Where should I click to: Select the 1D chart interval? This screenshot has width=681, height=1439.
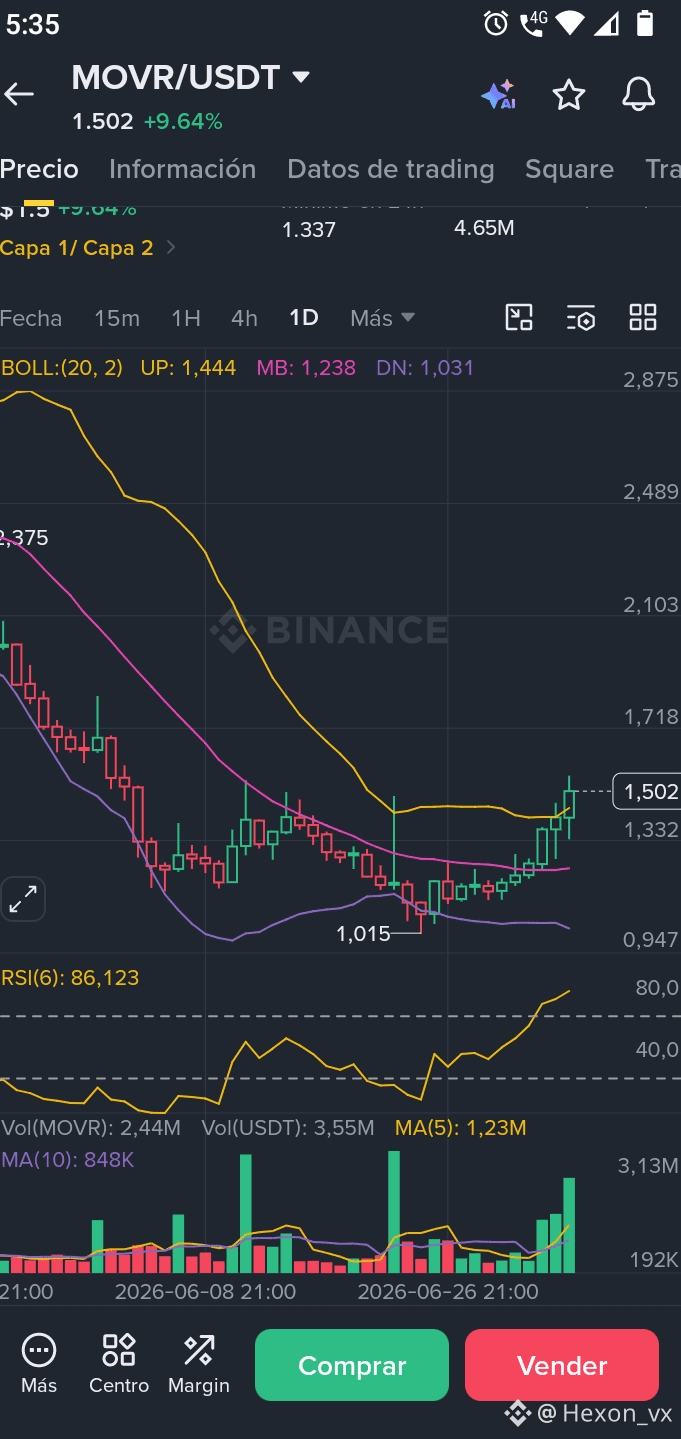[304, 318]
